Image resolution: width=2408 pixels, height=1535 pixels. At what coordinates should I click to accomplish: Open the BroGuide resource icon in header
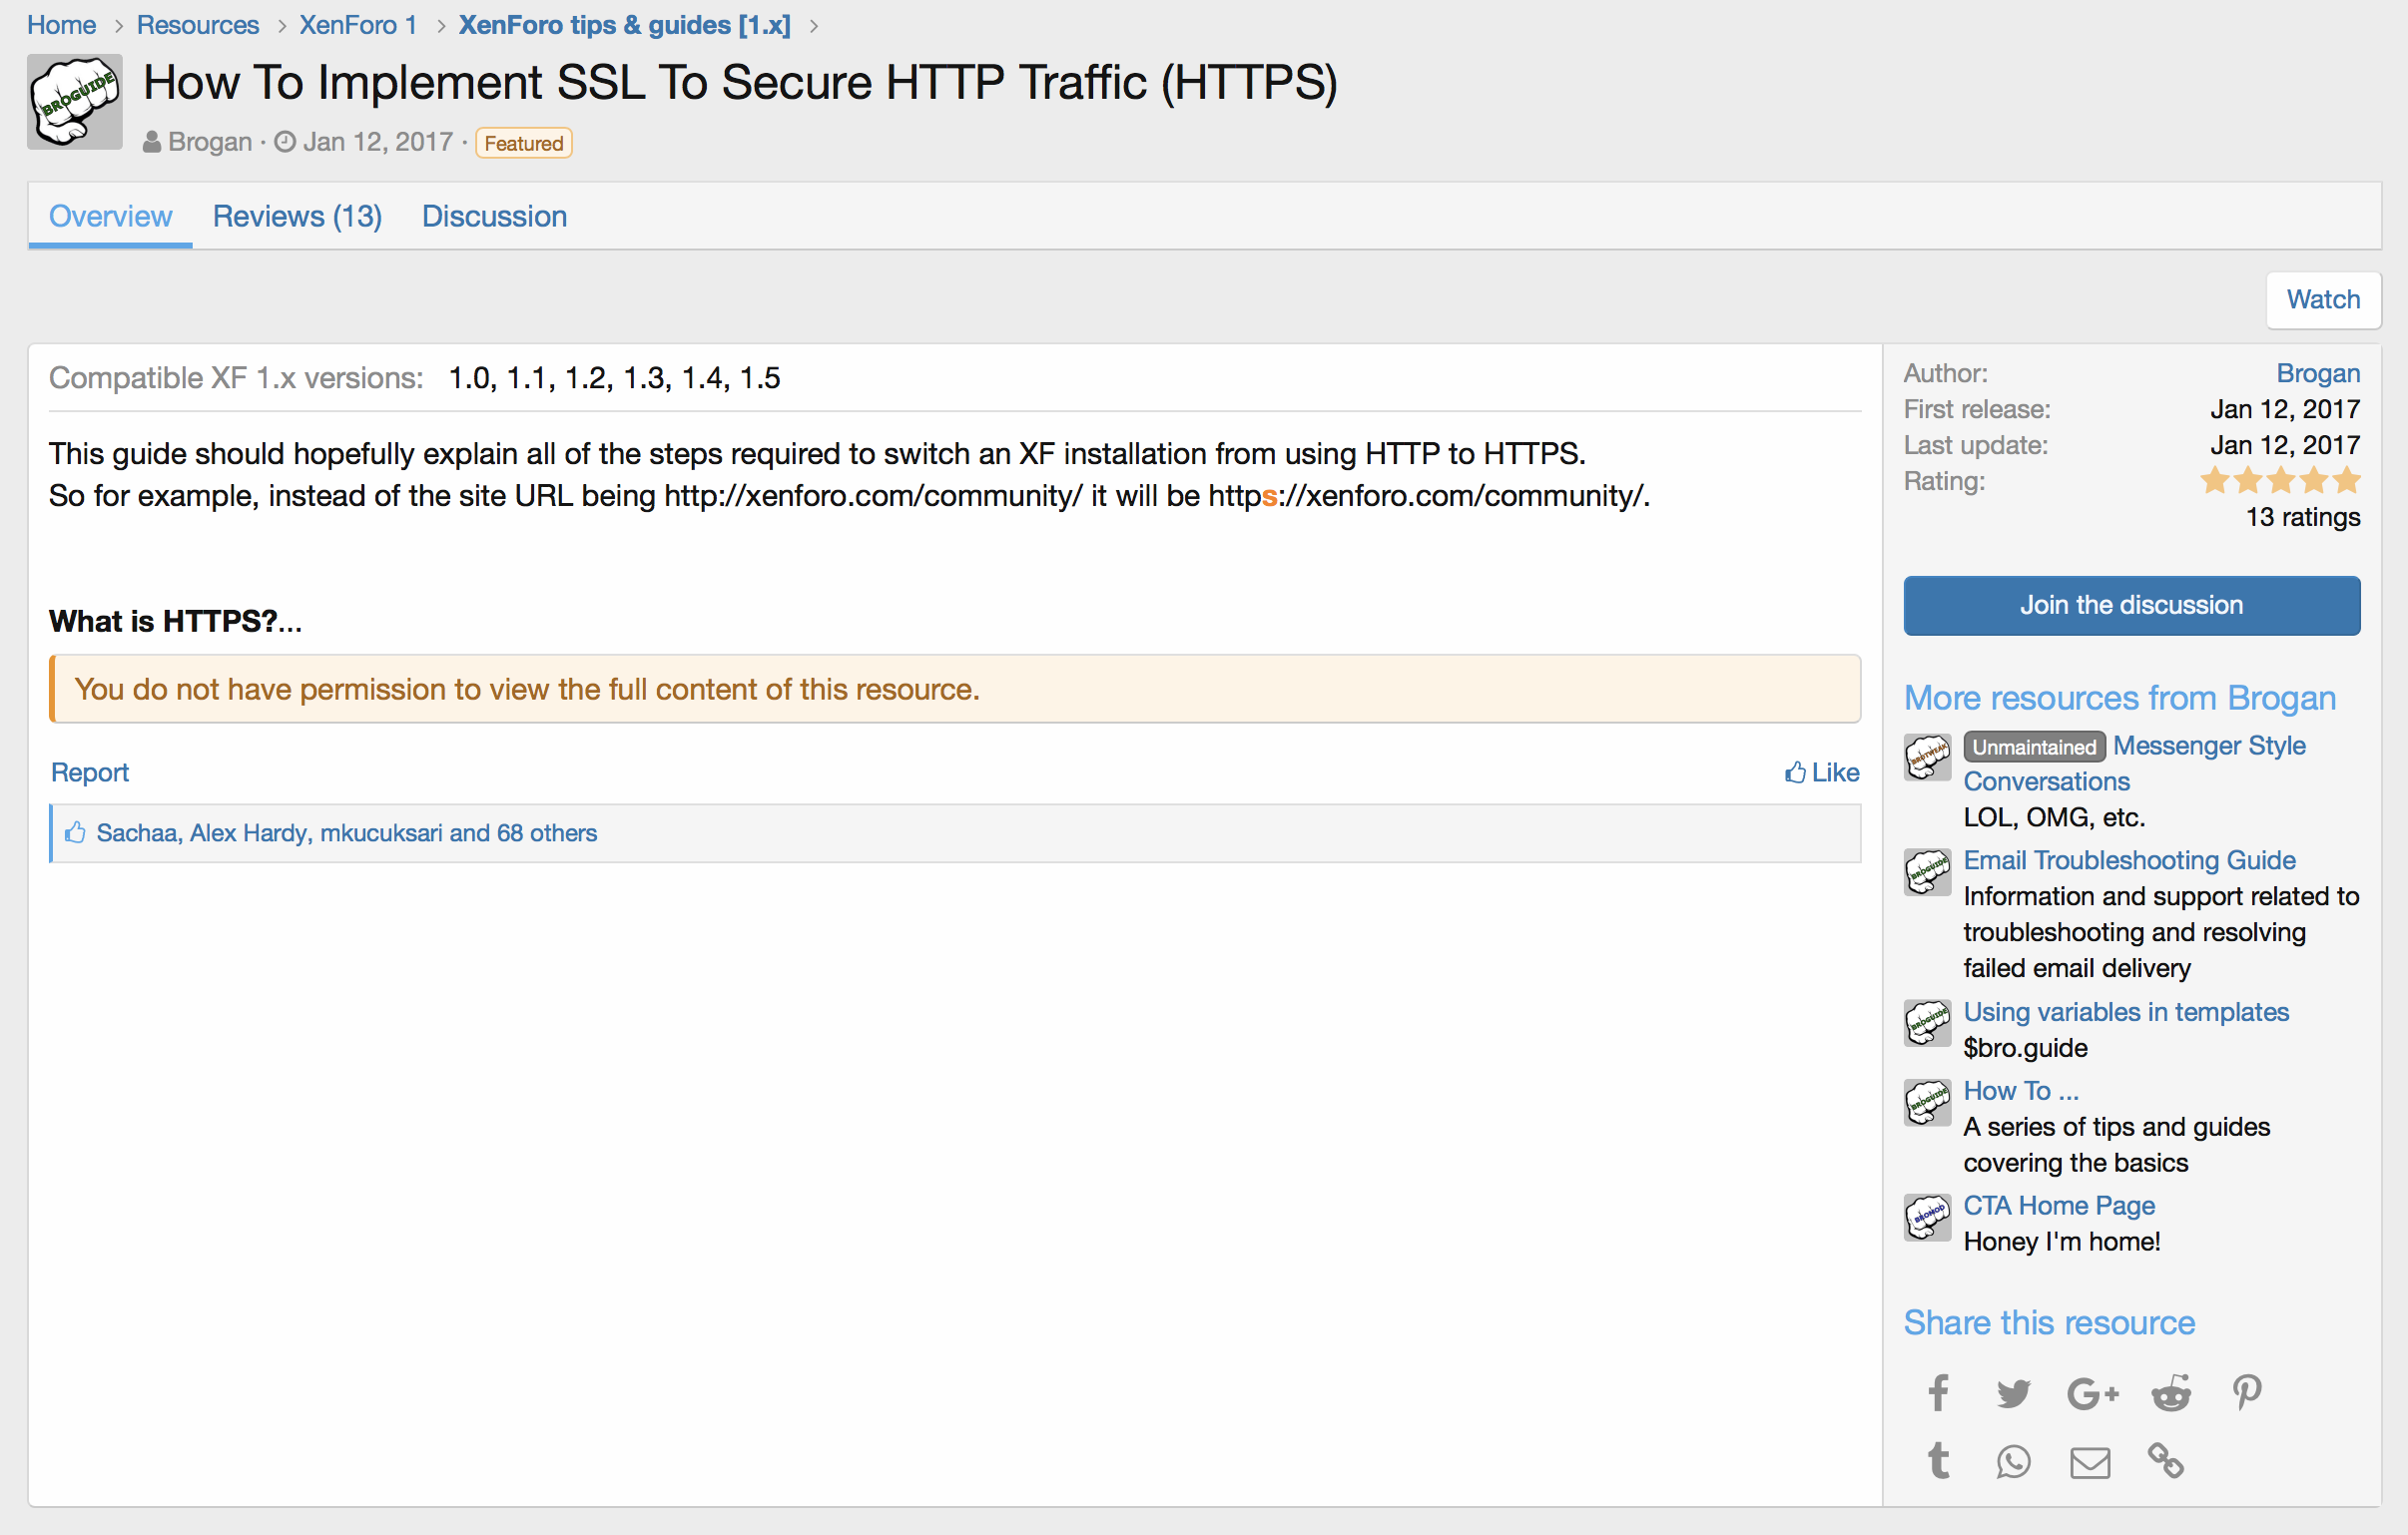click(75, 102)
